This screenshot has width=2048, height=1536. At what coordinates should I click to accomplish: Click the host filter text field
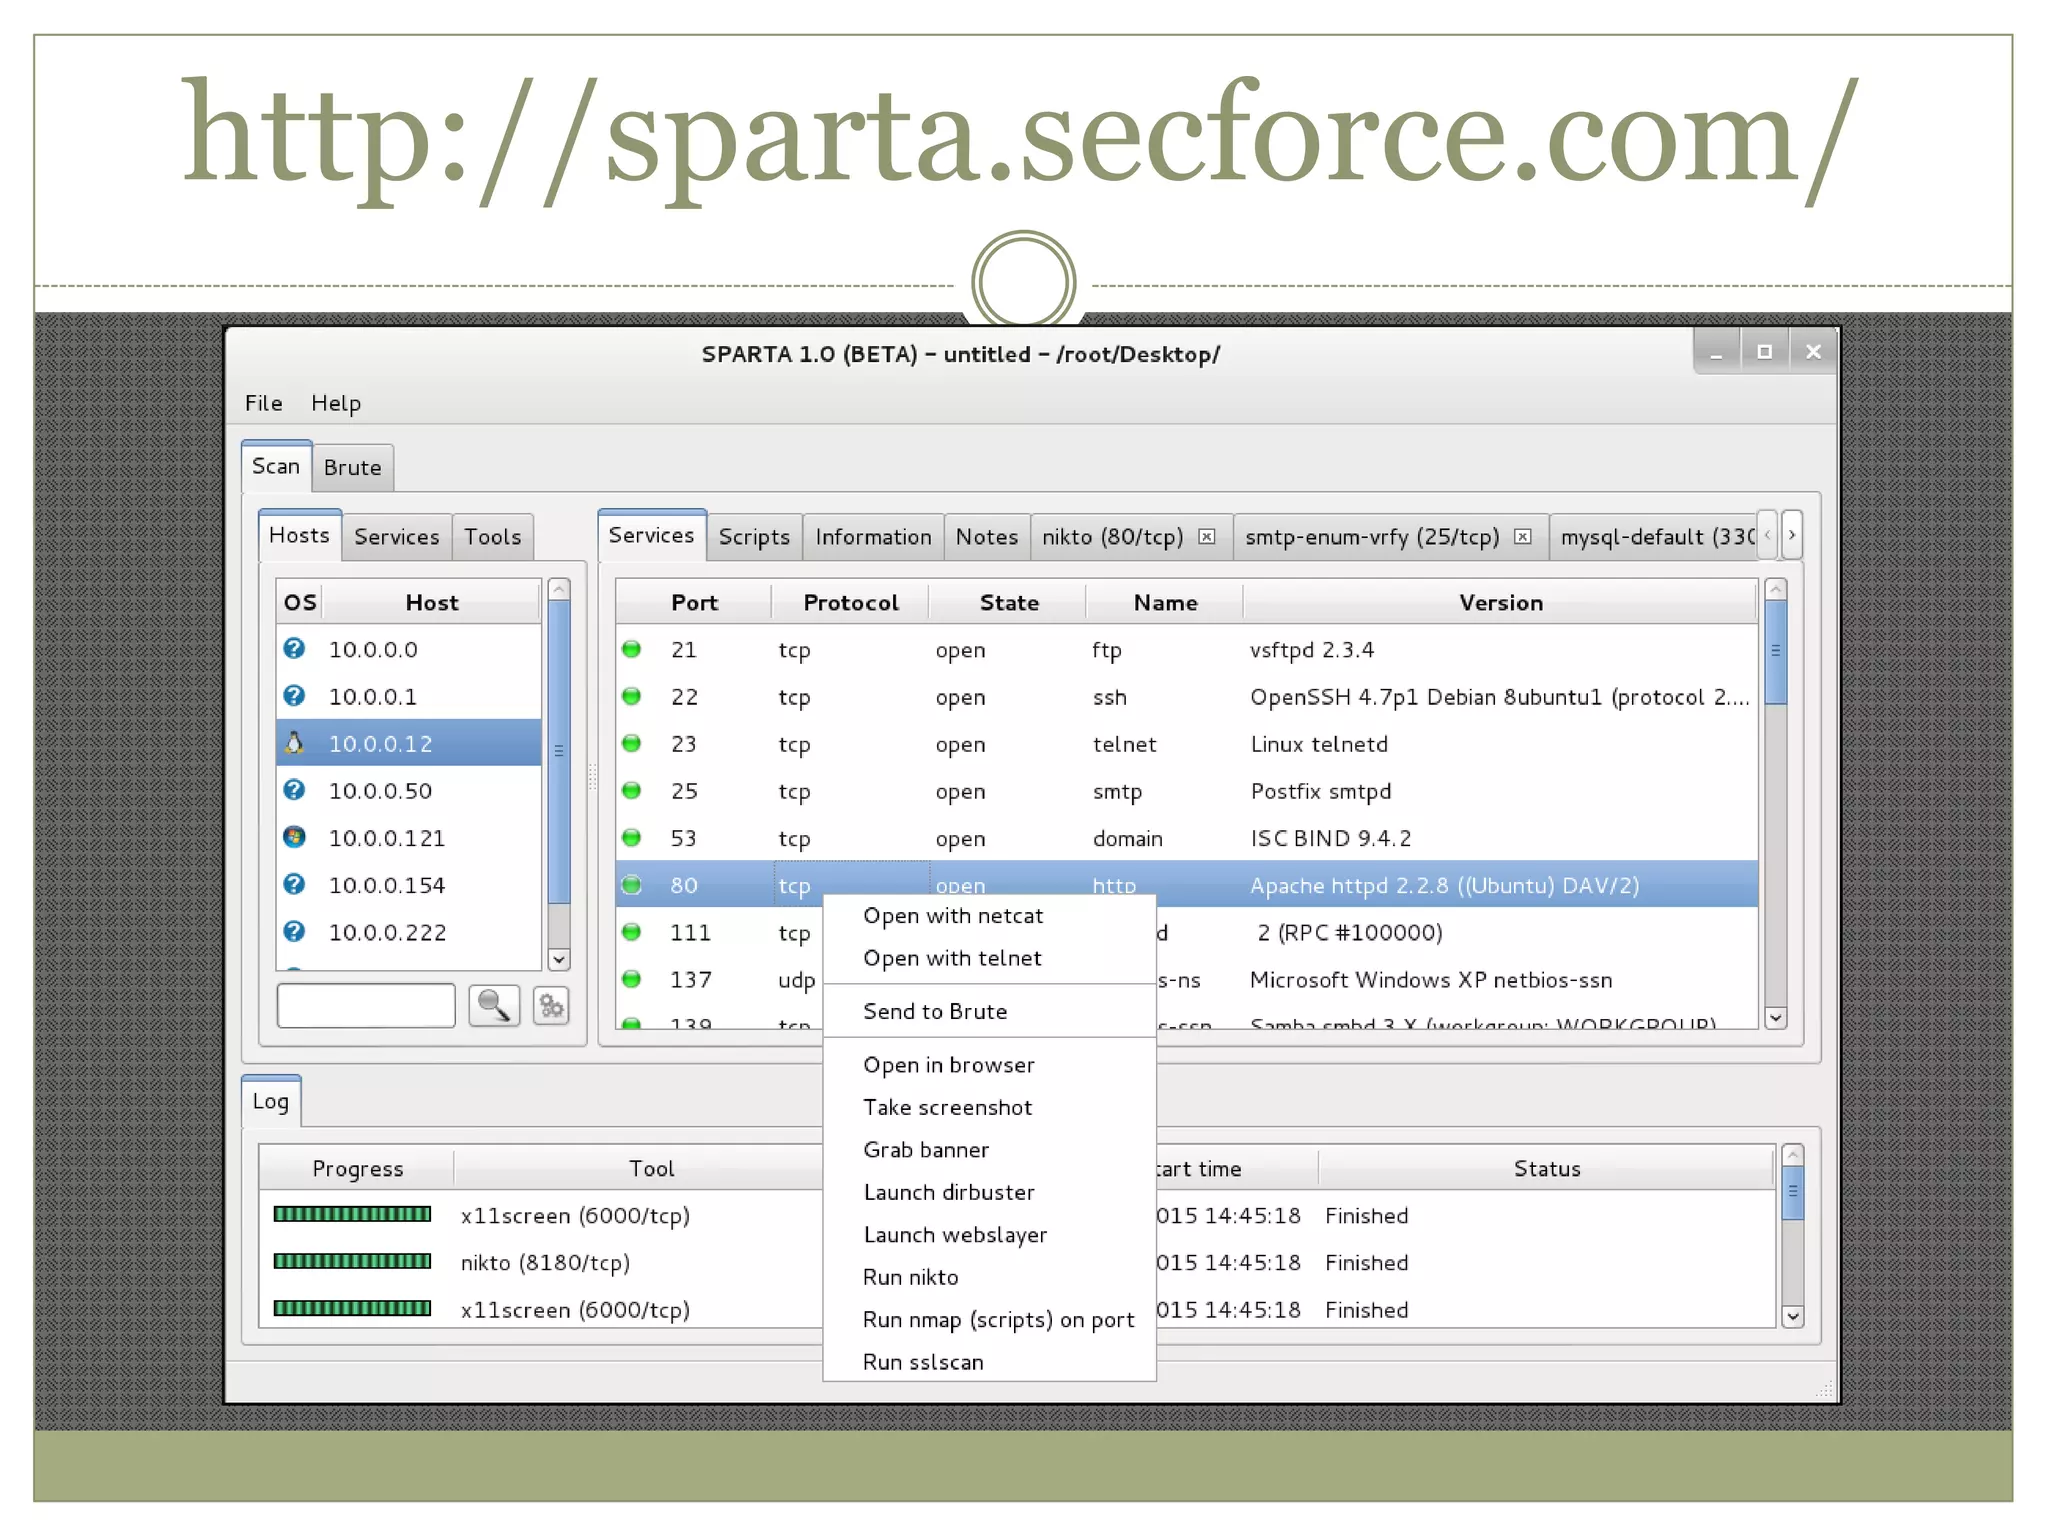click(366, 1005)
